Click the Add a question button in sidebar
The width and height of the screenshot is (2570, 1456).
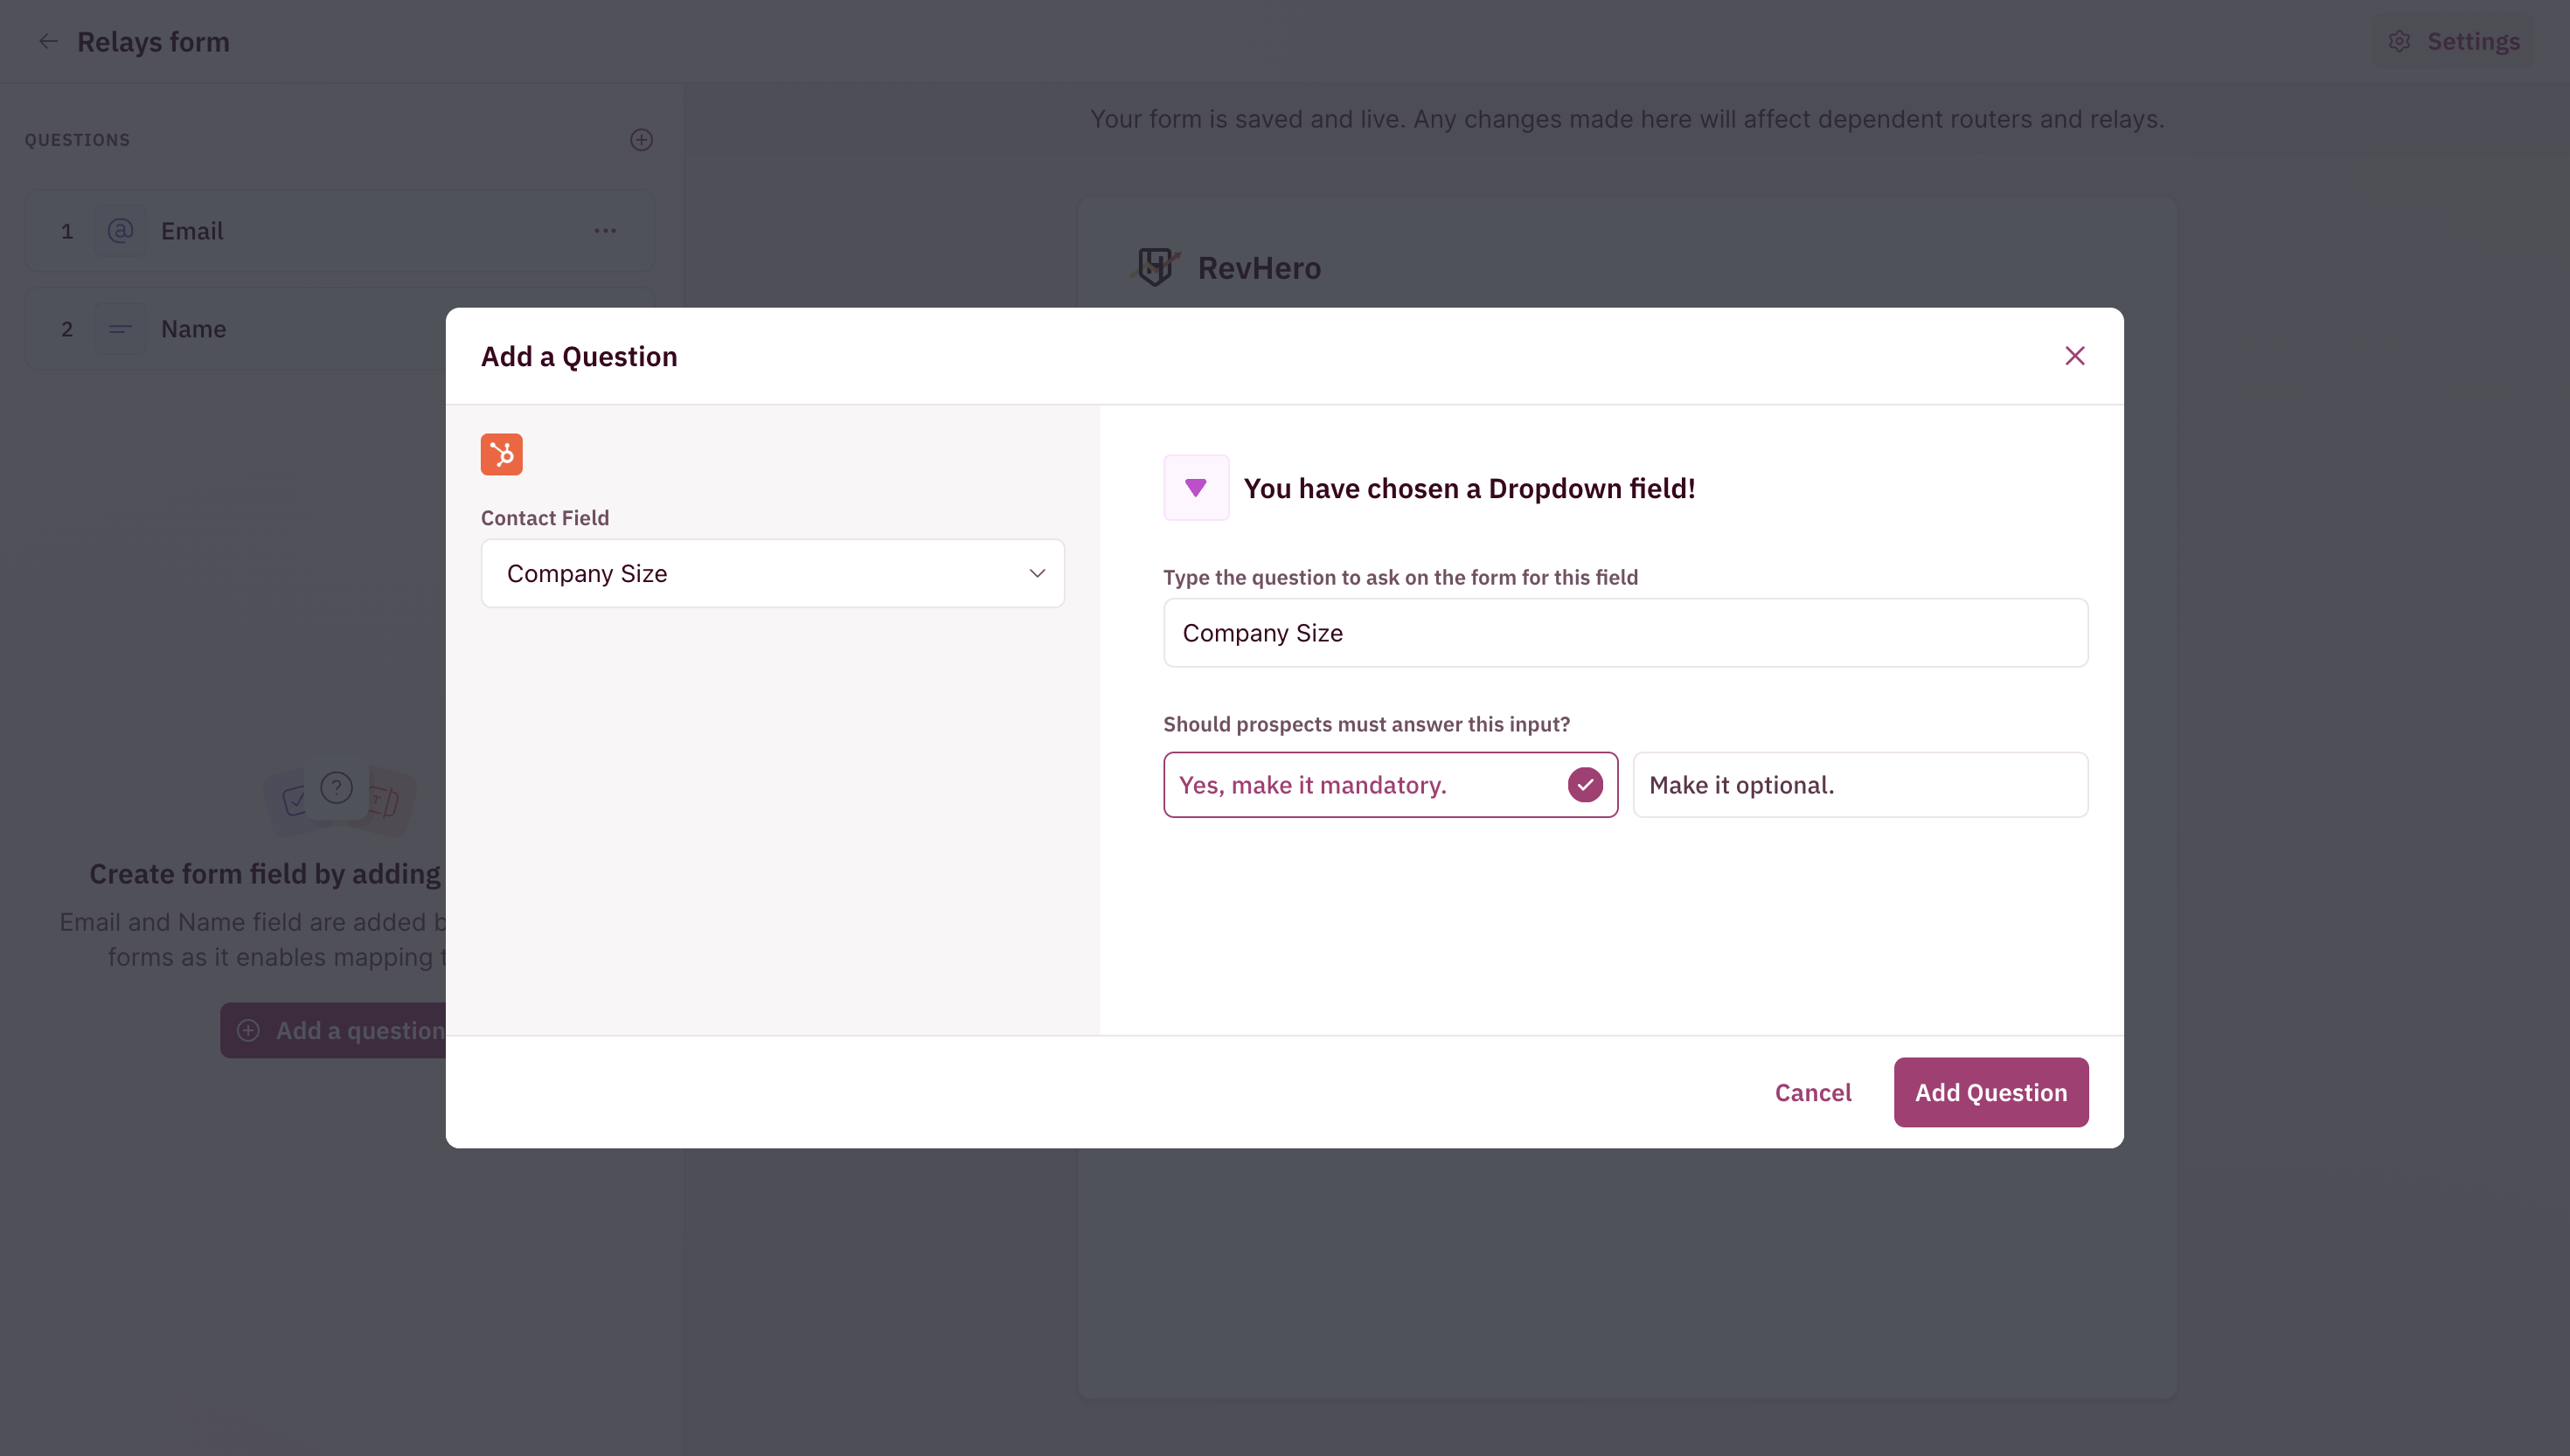333,1030
